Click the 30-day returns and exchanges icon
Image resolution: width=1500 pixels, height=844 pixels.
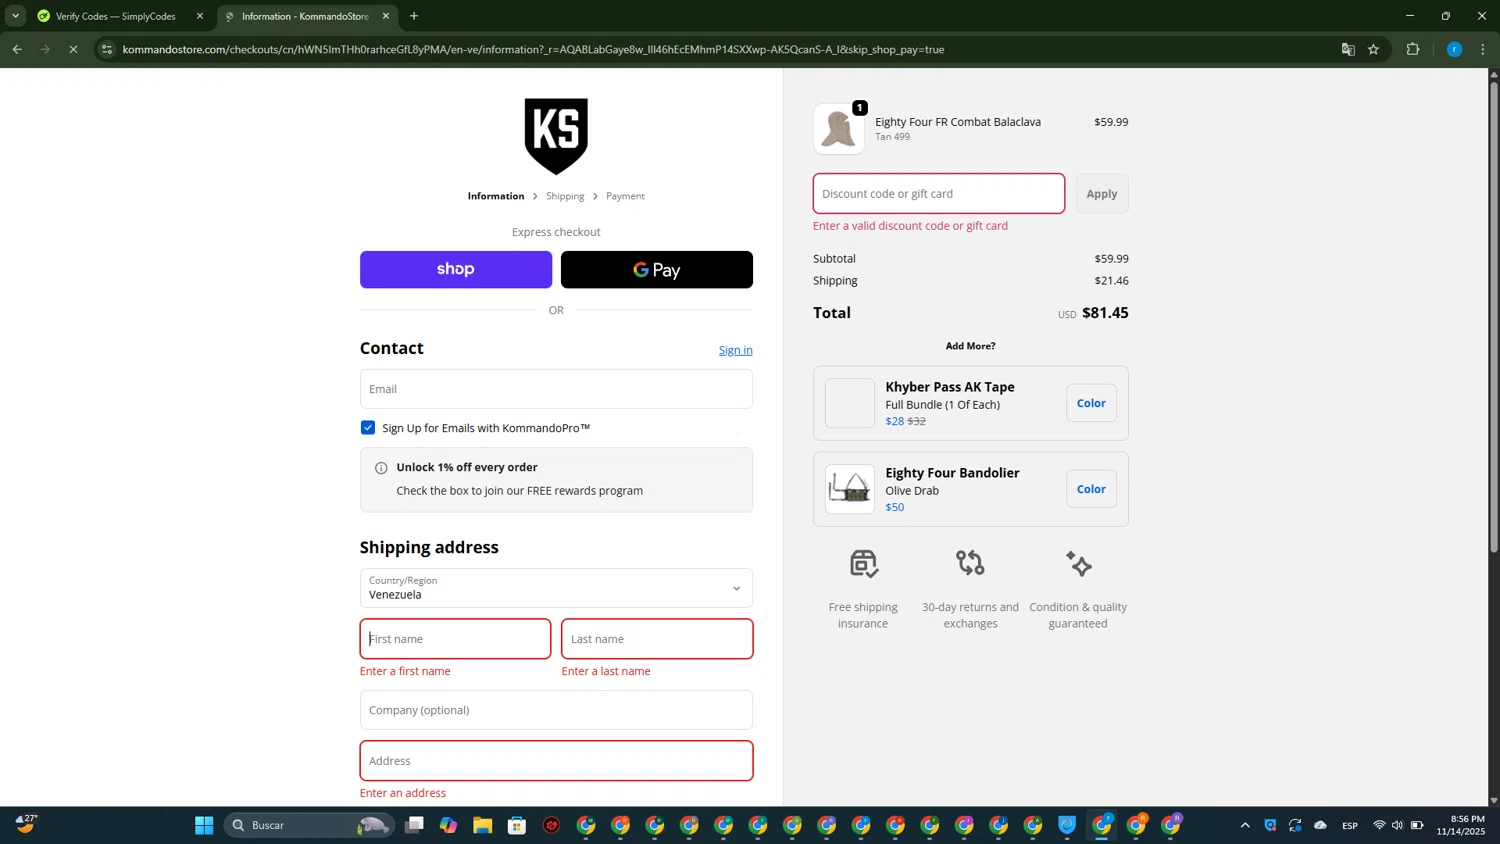point(970,563)
